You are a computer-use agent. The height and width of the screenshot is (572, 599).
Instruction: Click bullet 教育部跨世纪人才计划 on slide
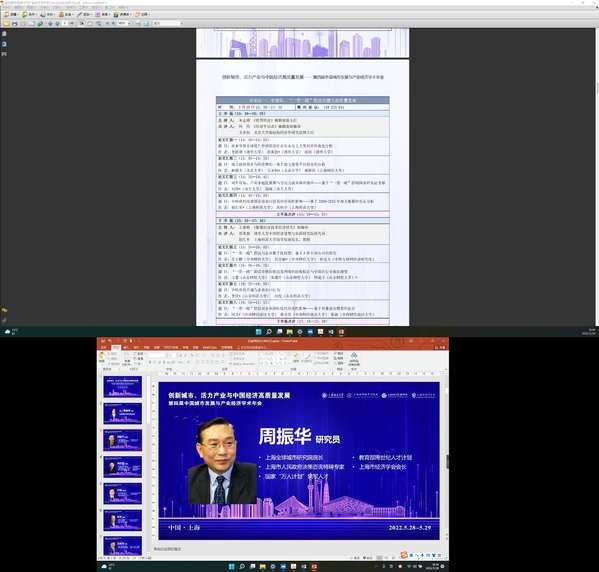click(x=385, y=457)
